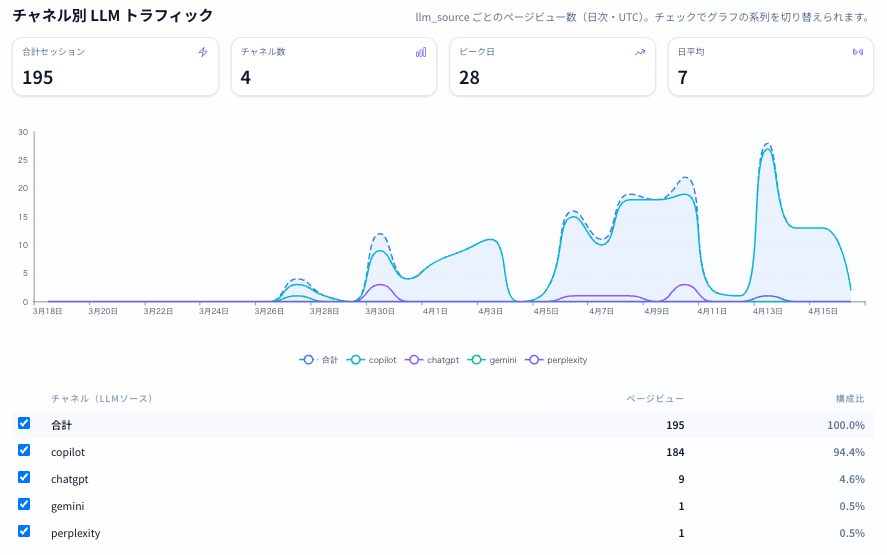Click the perplexity channel name in table

coord(75,534)
